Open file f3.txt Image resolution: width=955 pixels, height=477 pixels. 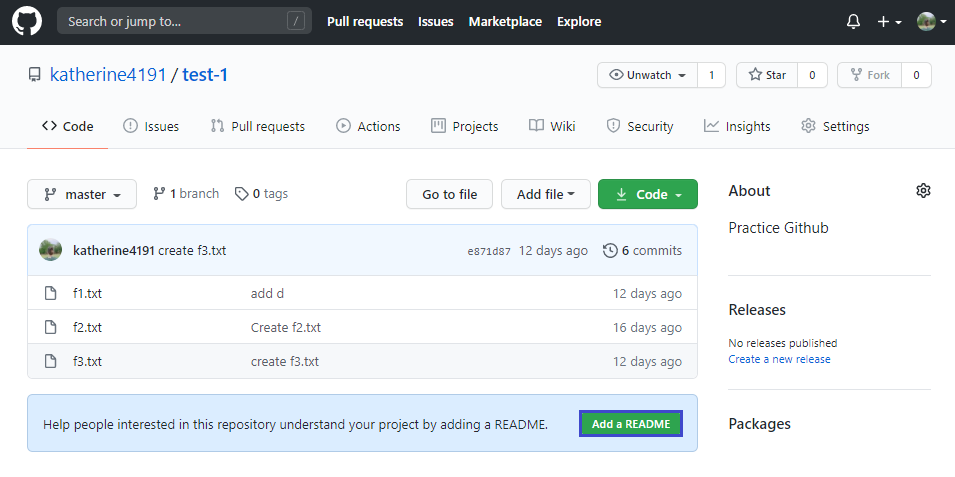pos(87,362)
